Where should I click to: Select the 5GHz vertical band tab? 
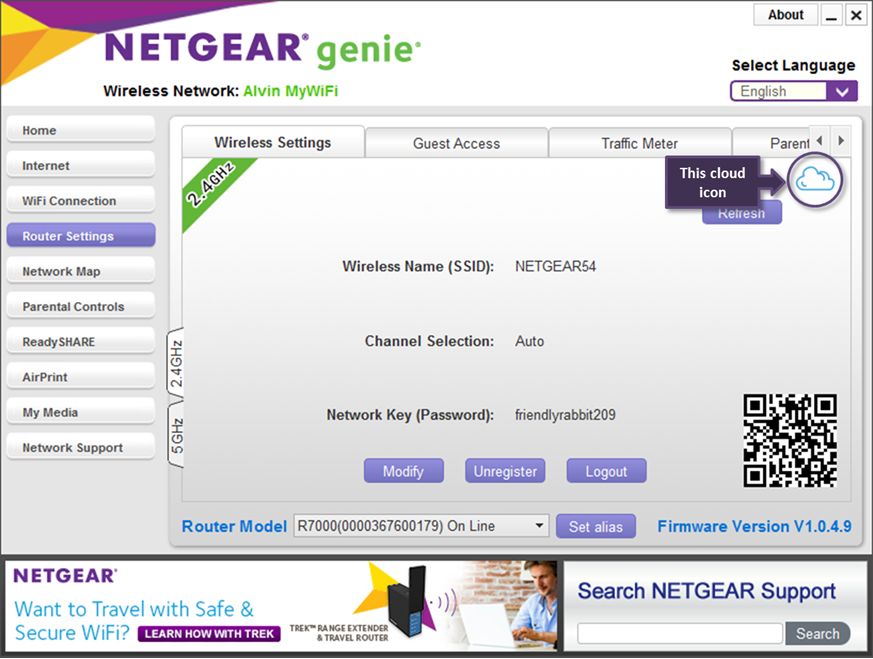[176, 436]
